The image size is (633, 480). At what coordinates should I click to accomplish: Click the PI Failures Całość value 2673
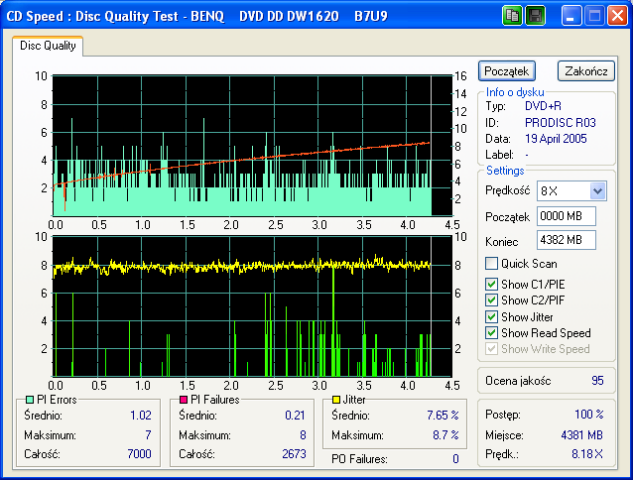(x=294, y=454)
